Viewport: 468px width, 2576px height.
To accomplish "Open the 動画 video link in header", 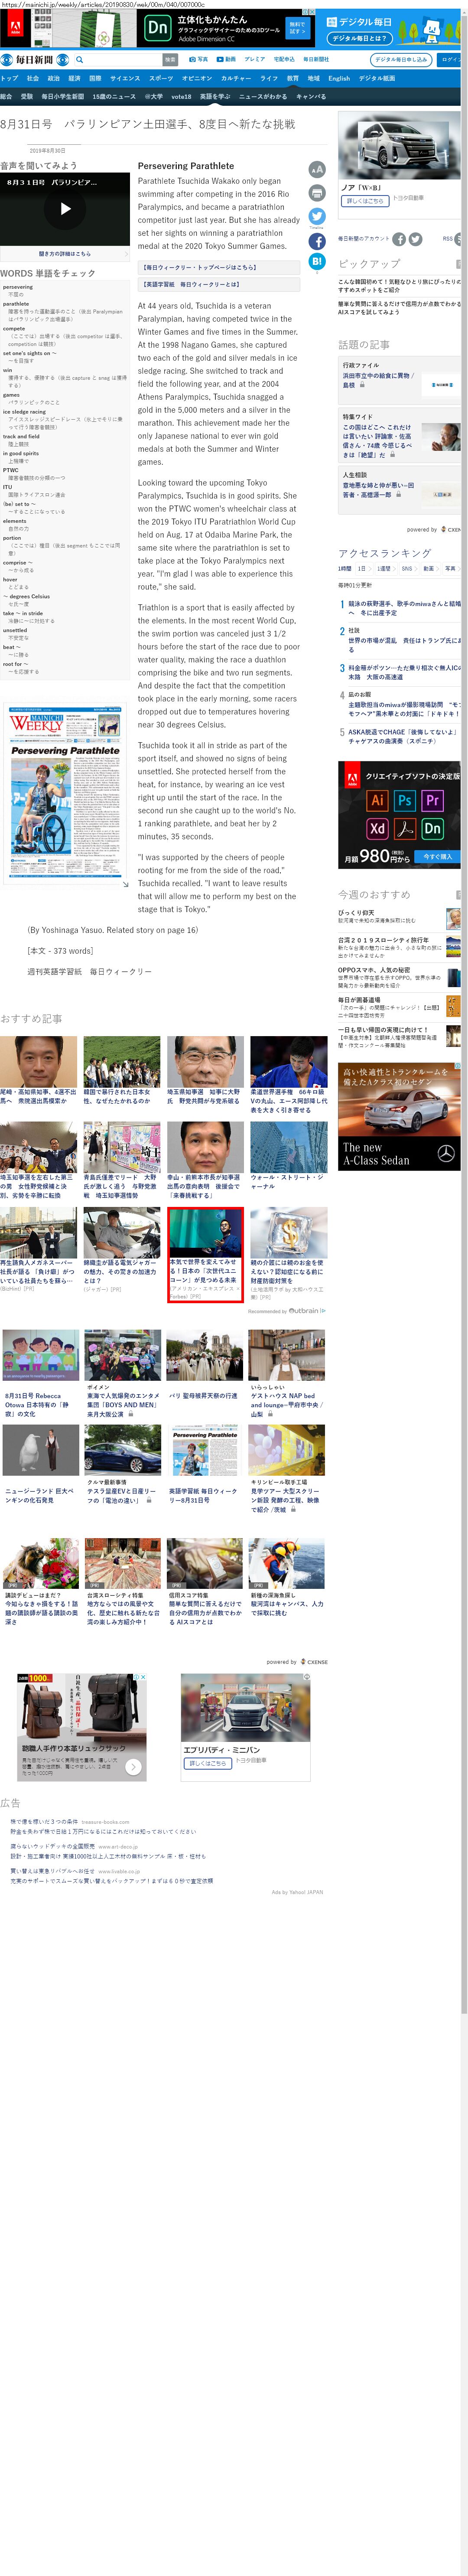I will [227, 60].
